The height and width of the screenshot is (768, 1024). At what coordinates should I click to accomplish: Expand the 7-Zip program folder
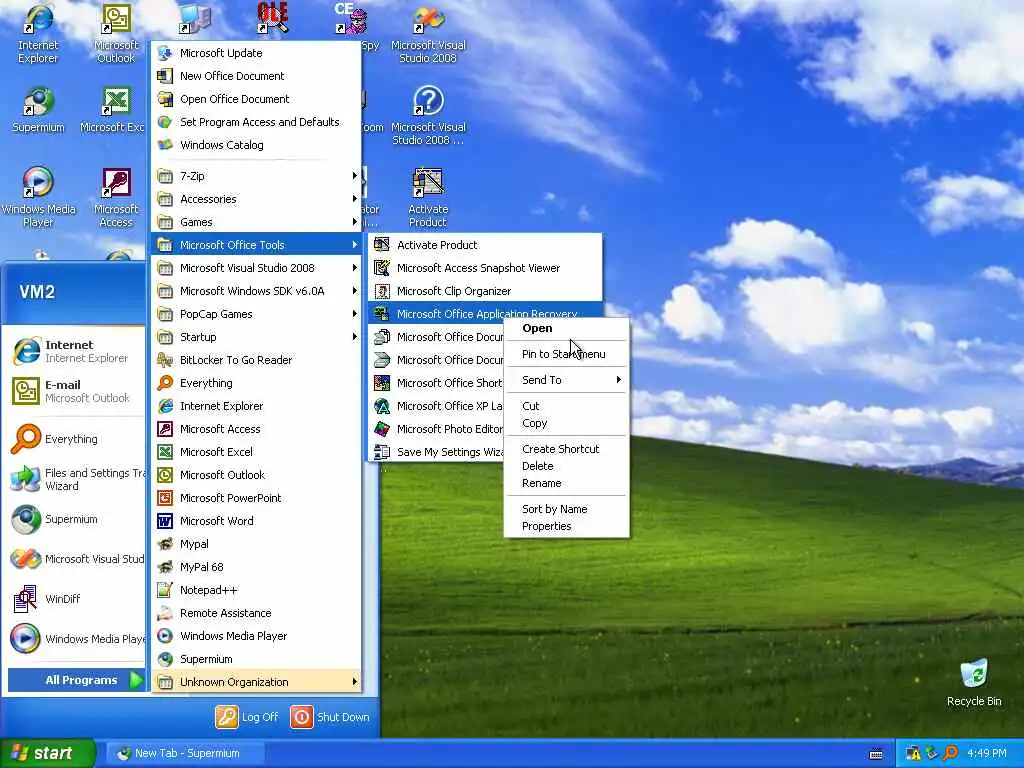pyautogui.click(x=256, y=176)
